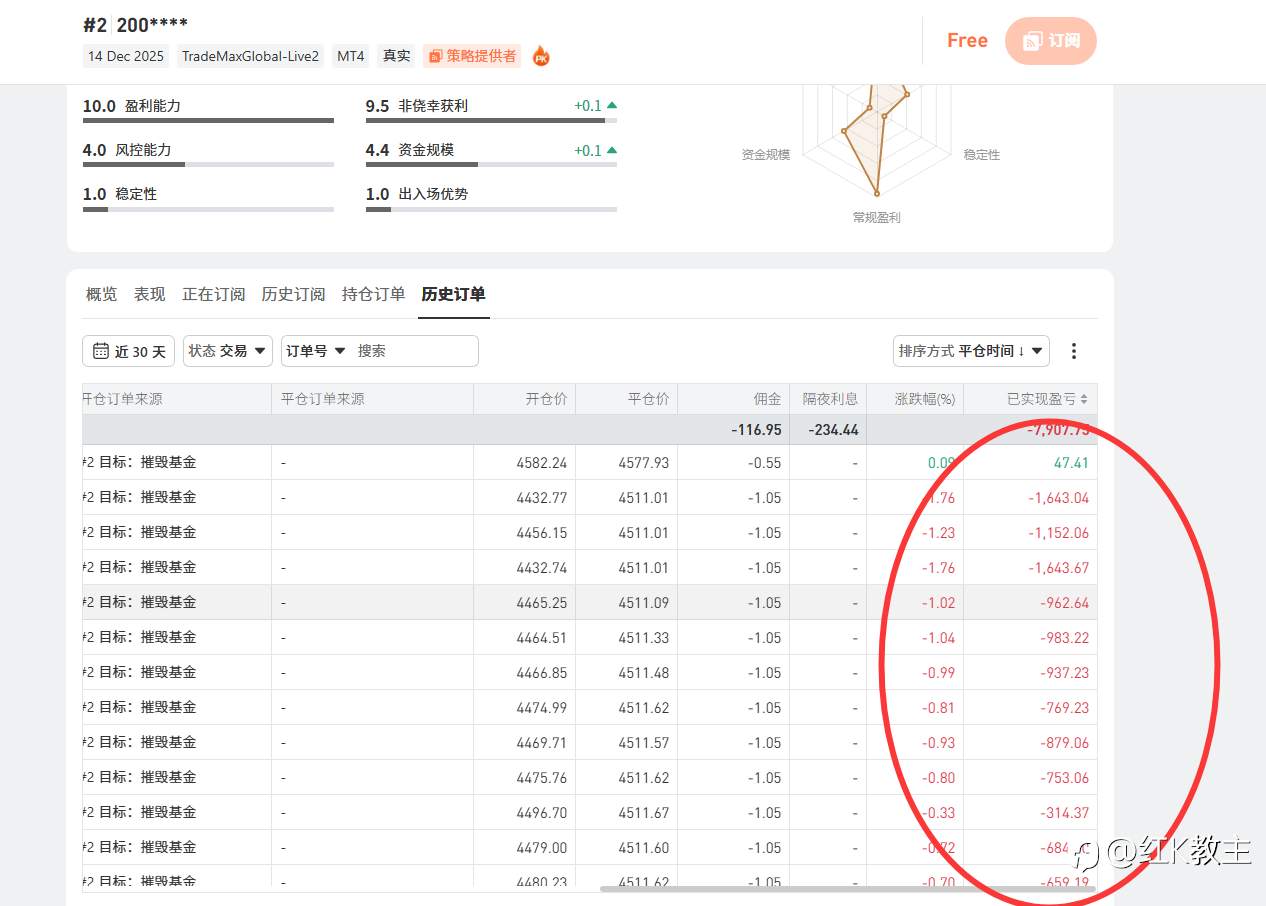Click the radar chart graphic
This screenshot has width=1266, height=906.
877,140
